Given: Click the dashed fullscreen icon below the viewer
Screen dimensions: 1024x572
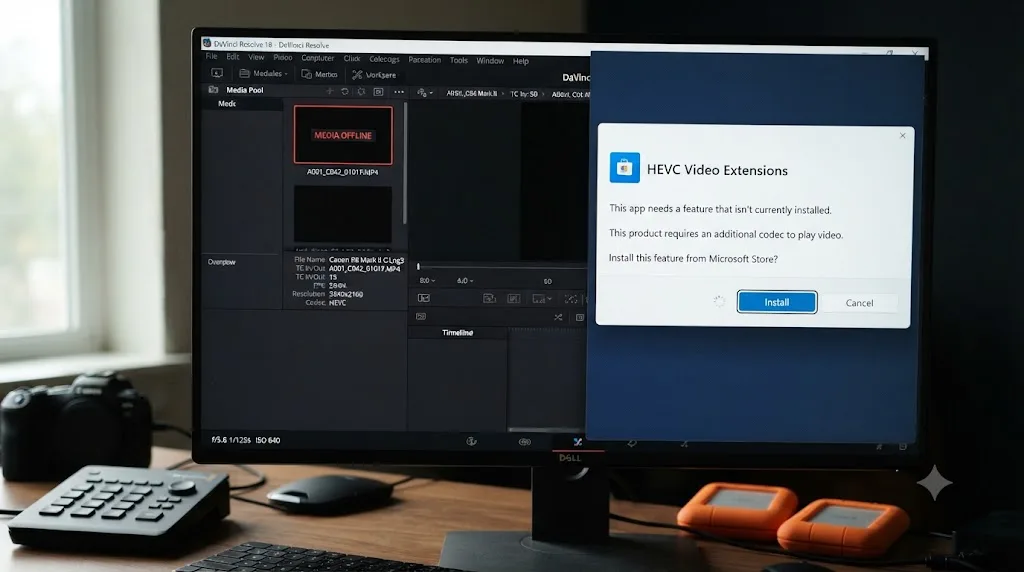Looking at the screenshot, I should point(571,299).
